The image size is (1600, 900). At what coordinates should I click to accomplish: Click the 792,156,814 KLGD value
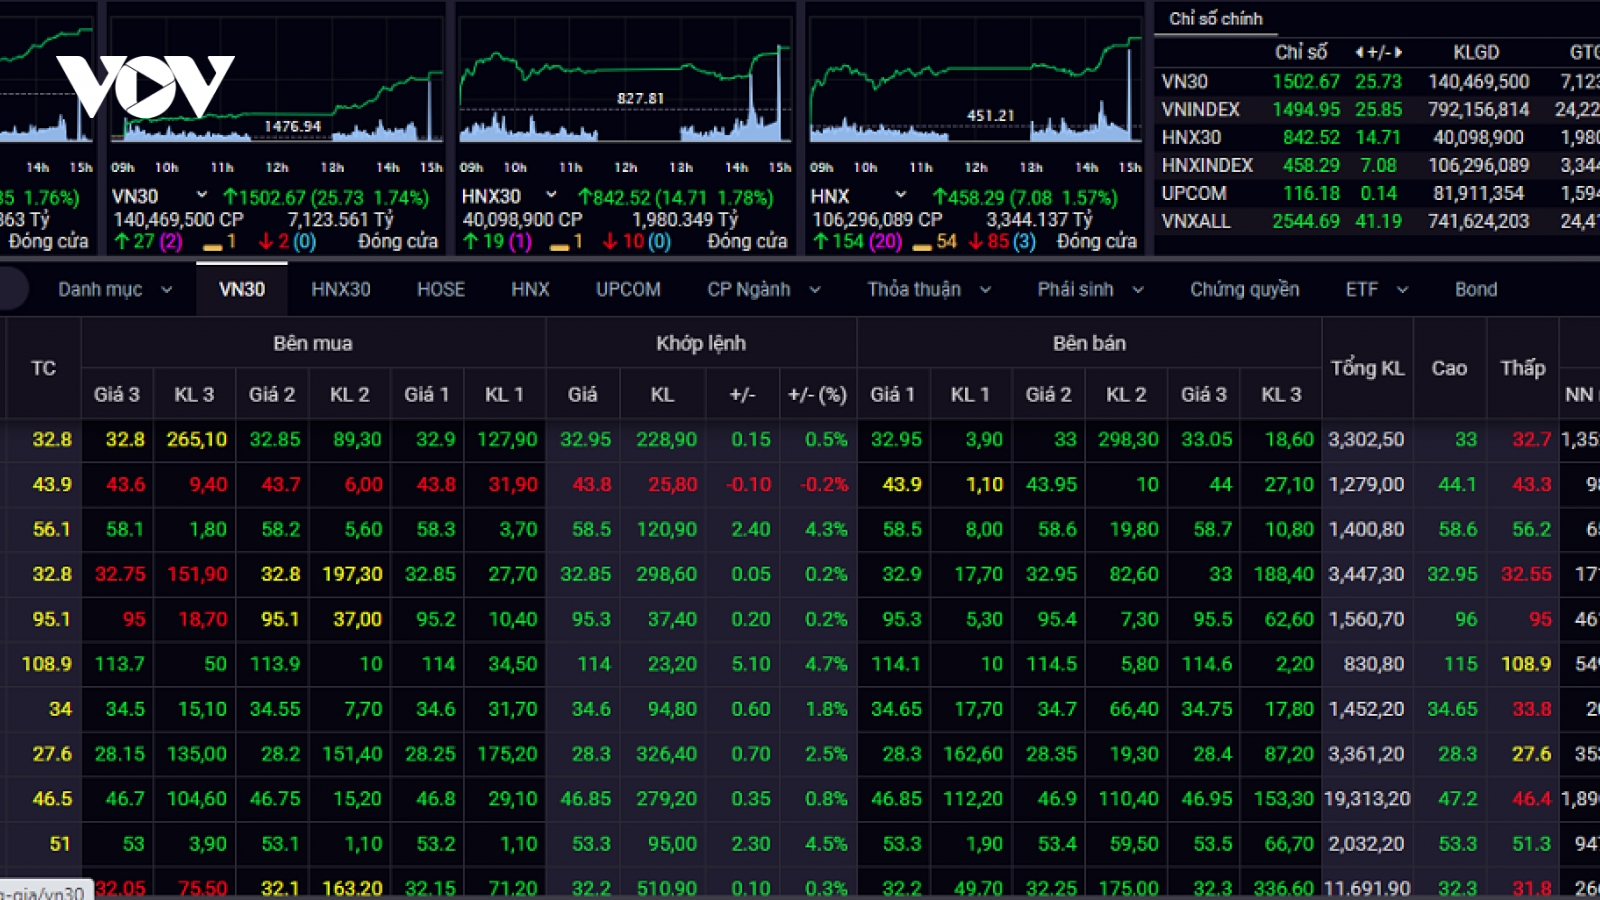coord(1479,109)
